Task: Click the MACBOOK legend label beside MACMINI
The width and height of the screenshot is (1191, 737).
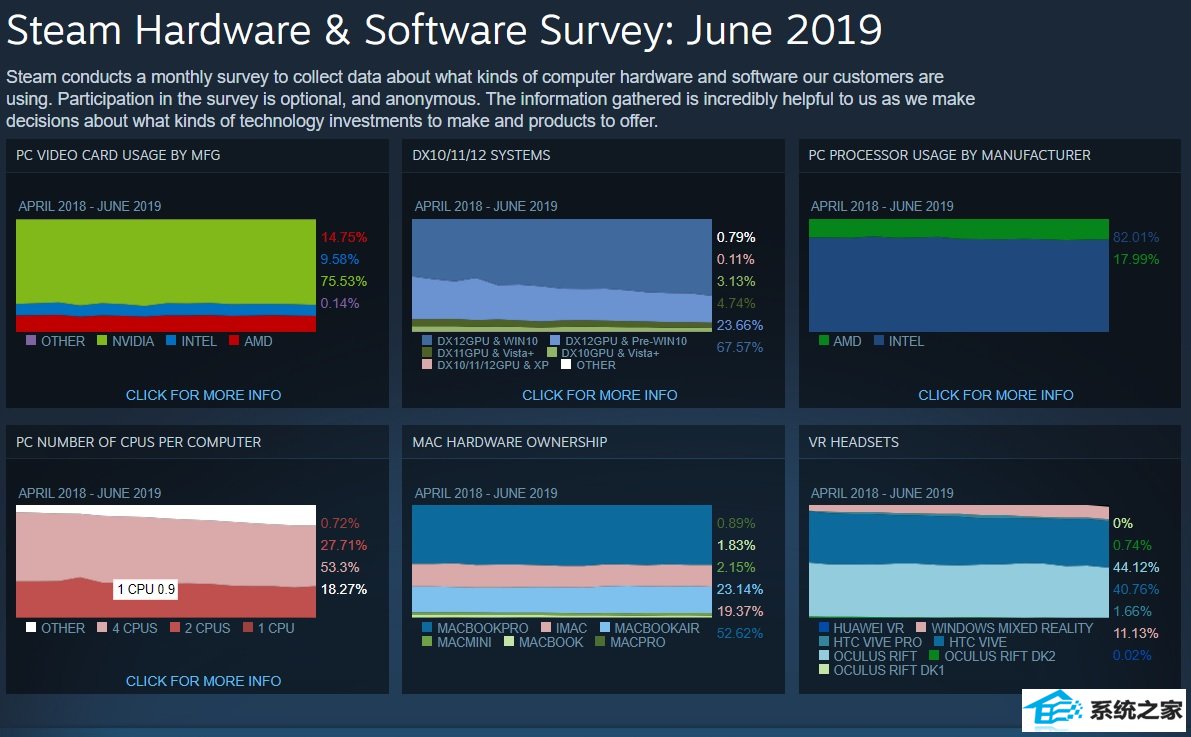Action: tap(551, 642)
